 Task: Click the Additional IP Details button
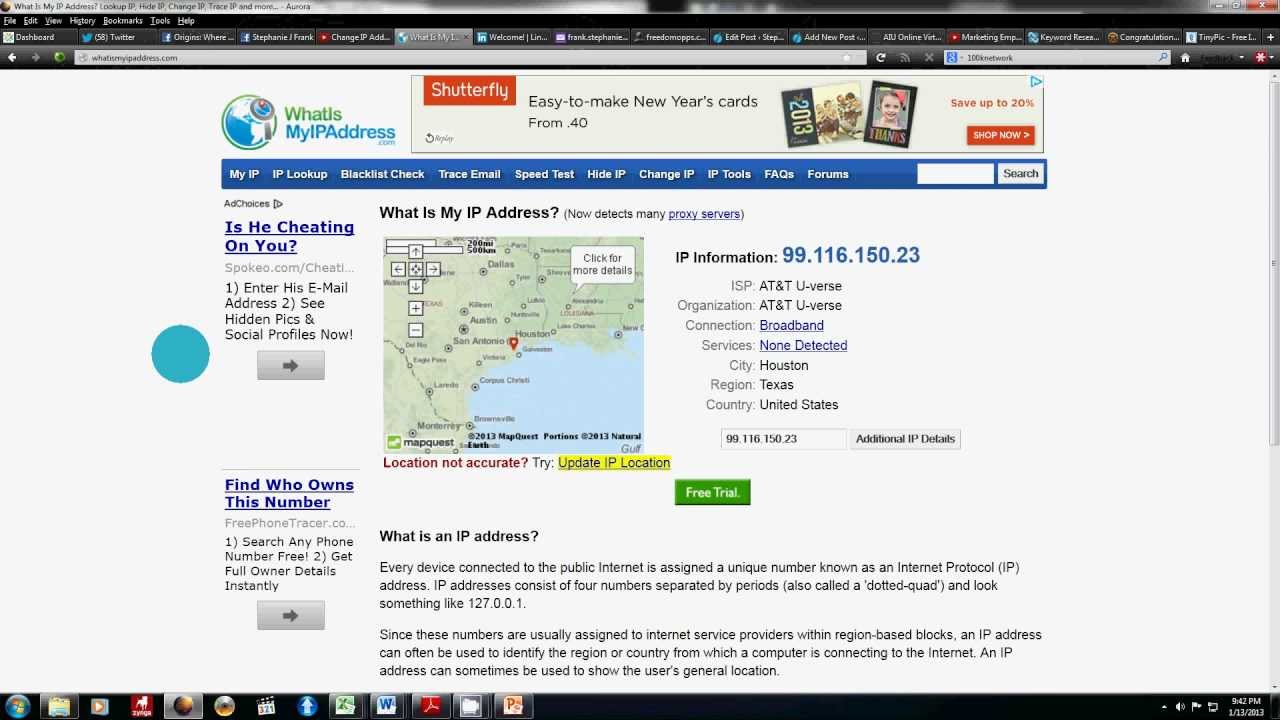click(906, 439)
